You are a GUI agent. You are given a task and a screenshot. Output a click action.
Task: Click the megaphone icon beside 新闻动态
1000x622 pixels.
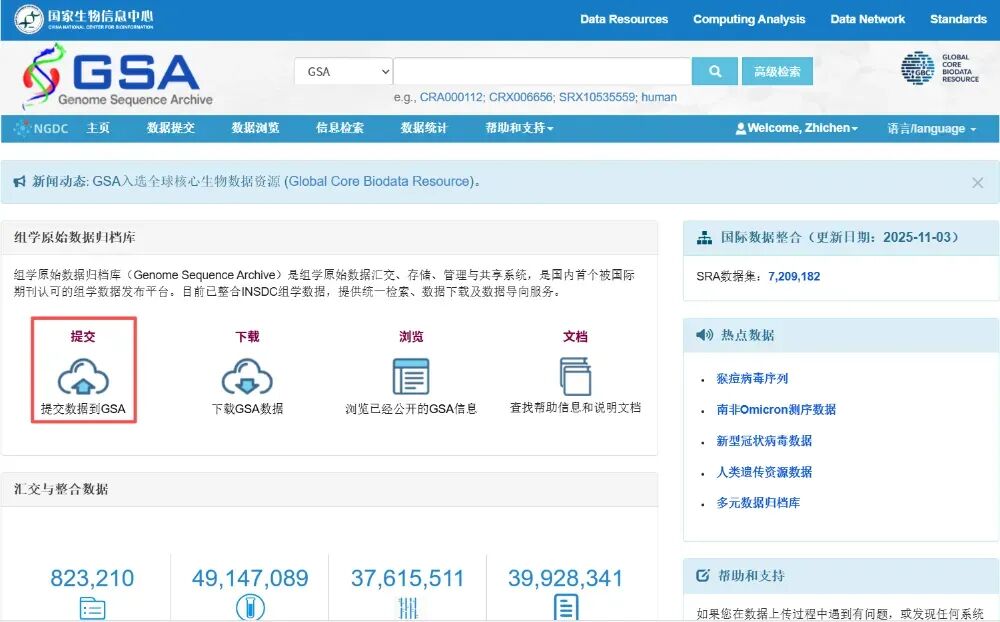20,182
